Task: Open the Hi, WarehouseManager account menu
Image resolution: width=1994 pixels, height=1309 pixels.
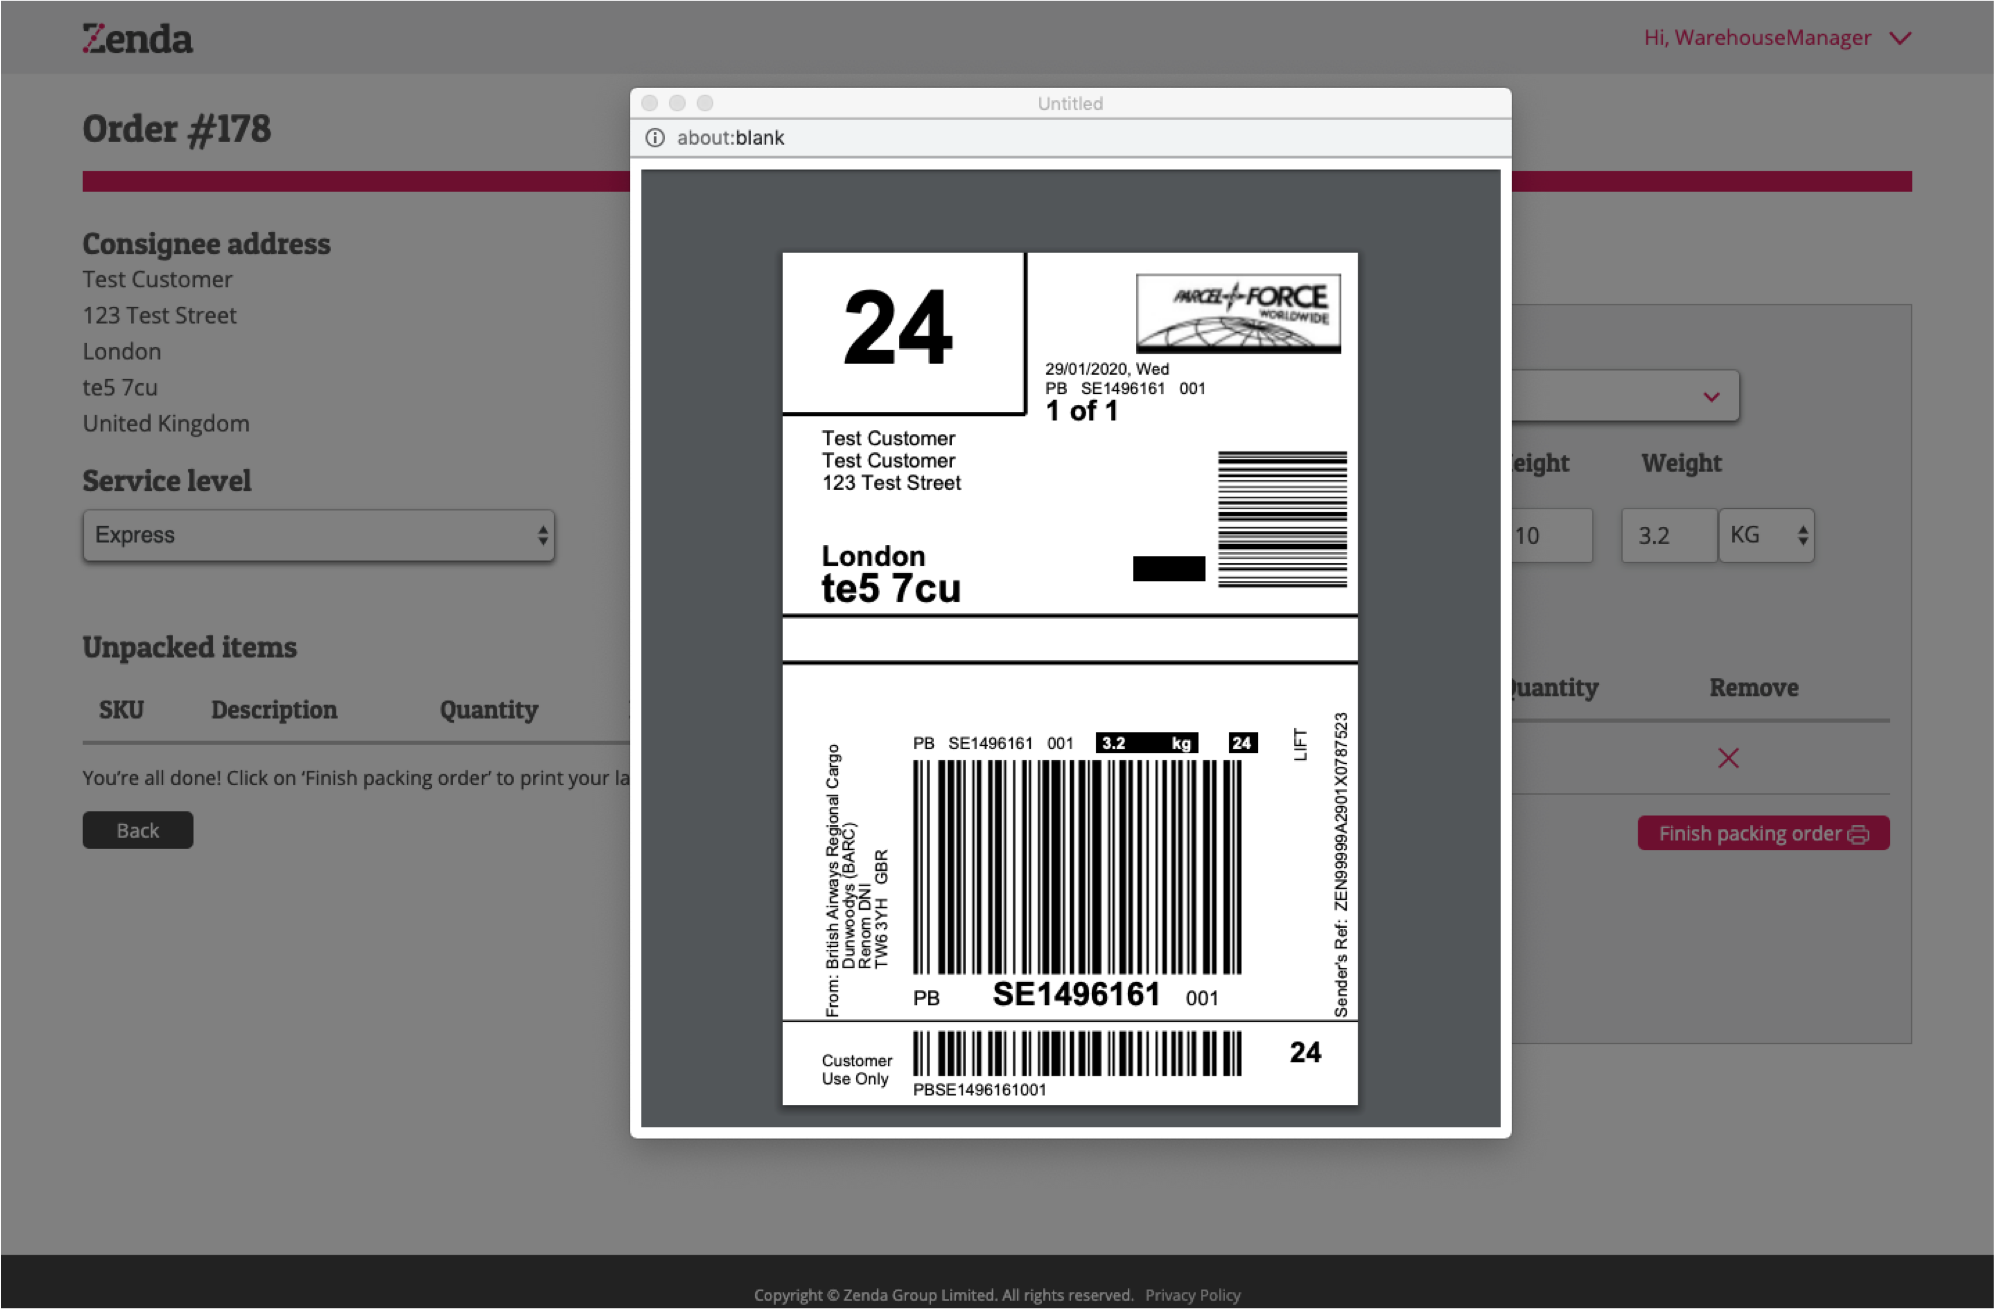Action: point(1776,38)
